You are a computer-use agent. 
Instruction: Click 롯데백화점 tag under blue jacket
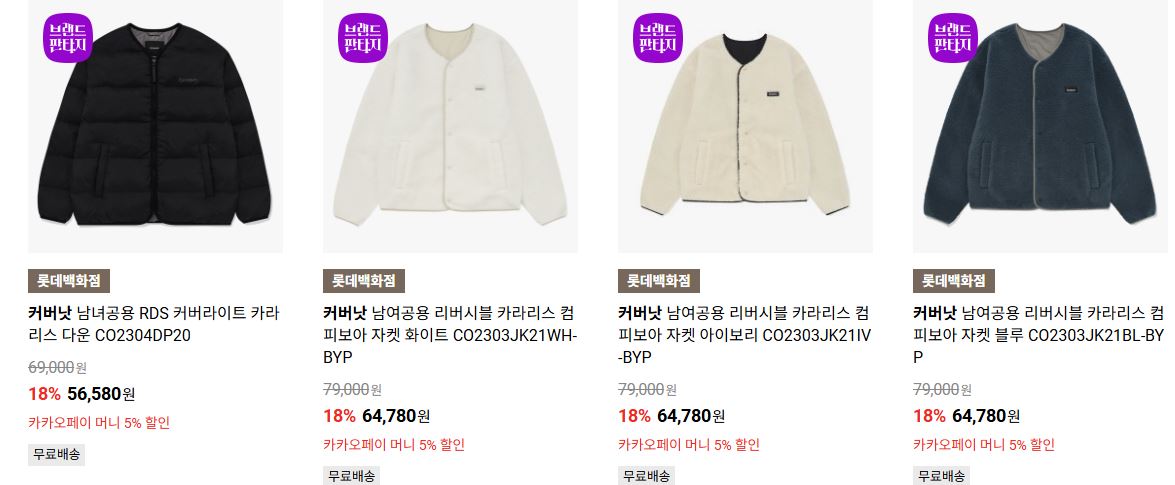[x=954, y=281]
